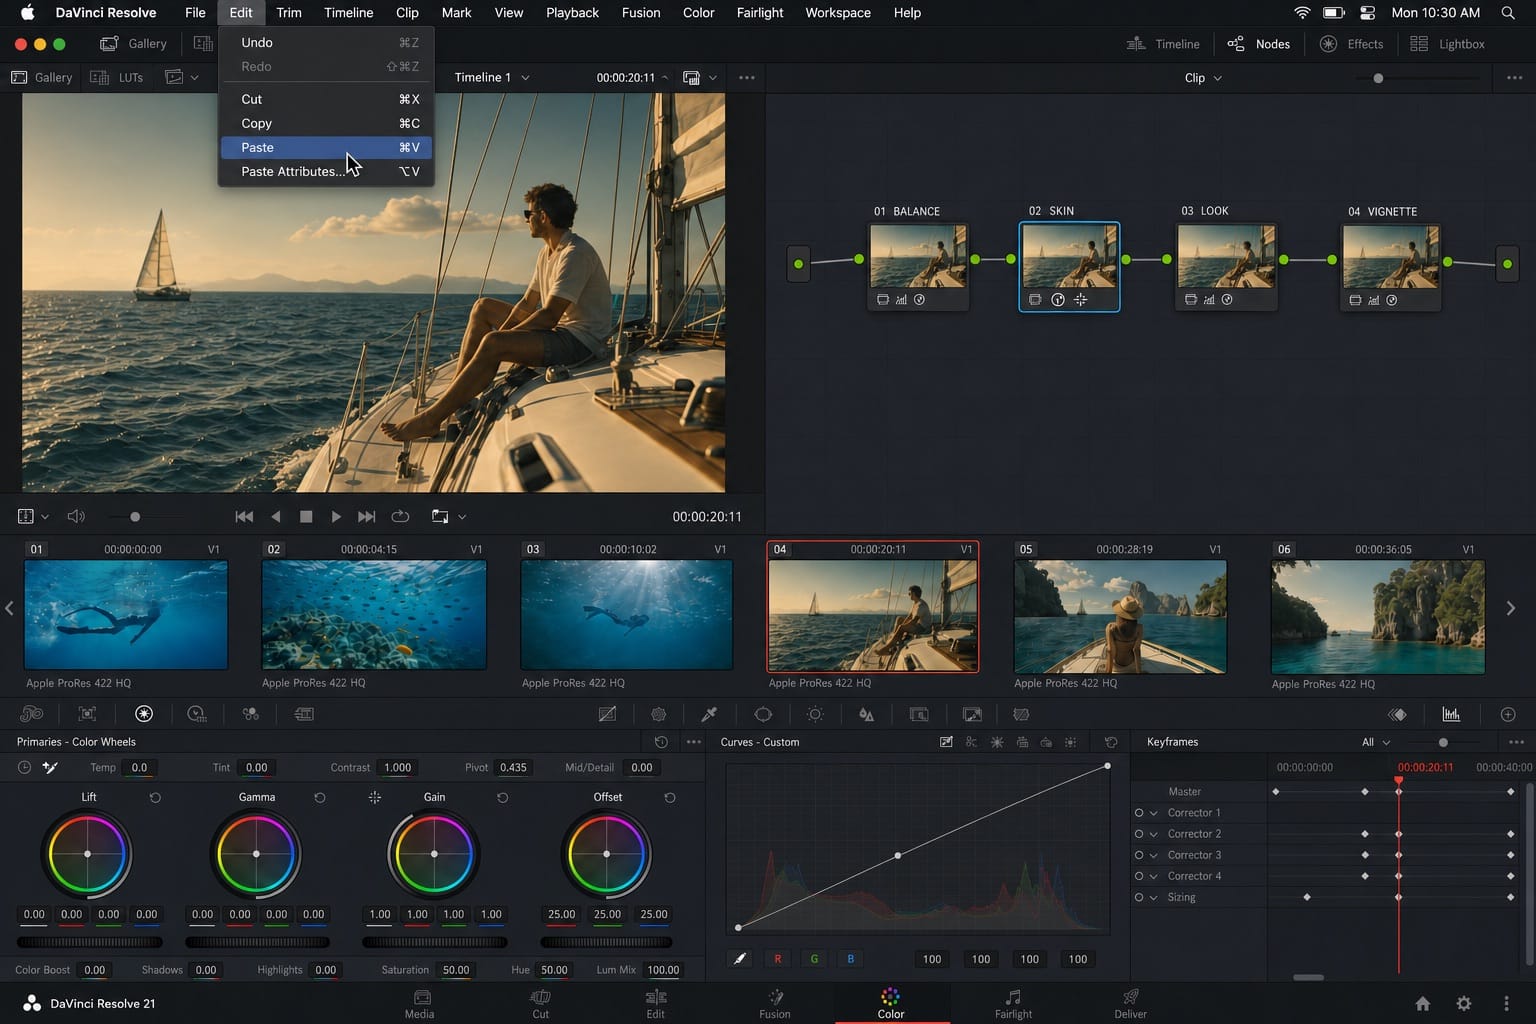Show the Keyframes panel icon

1398,714
